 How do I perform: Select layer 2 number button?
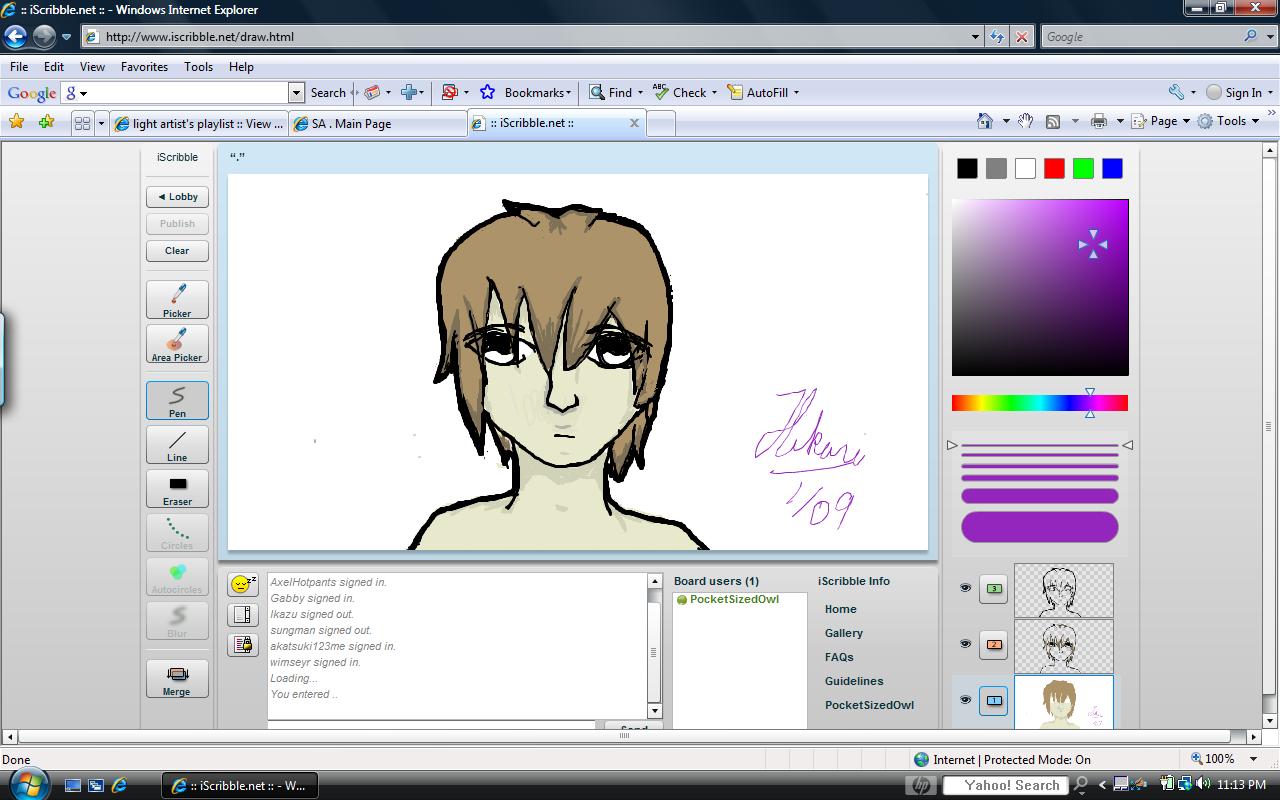click(x=994, y=644)
